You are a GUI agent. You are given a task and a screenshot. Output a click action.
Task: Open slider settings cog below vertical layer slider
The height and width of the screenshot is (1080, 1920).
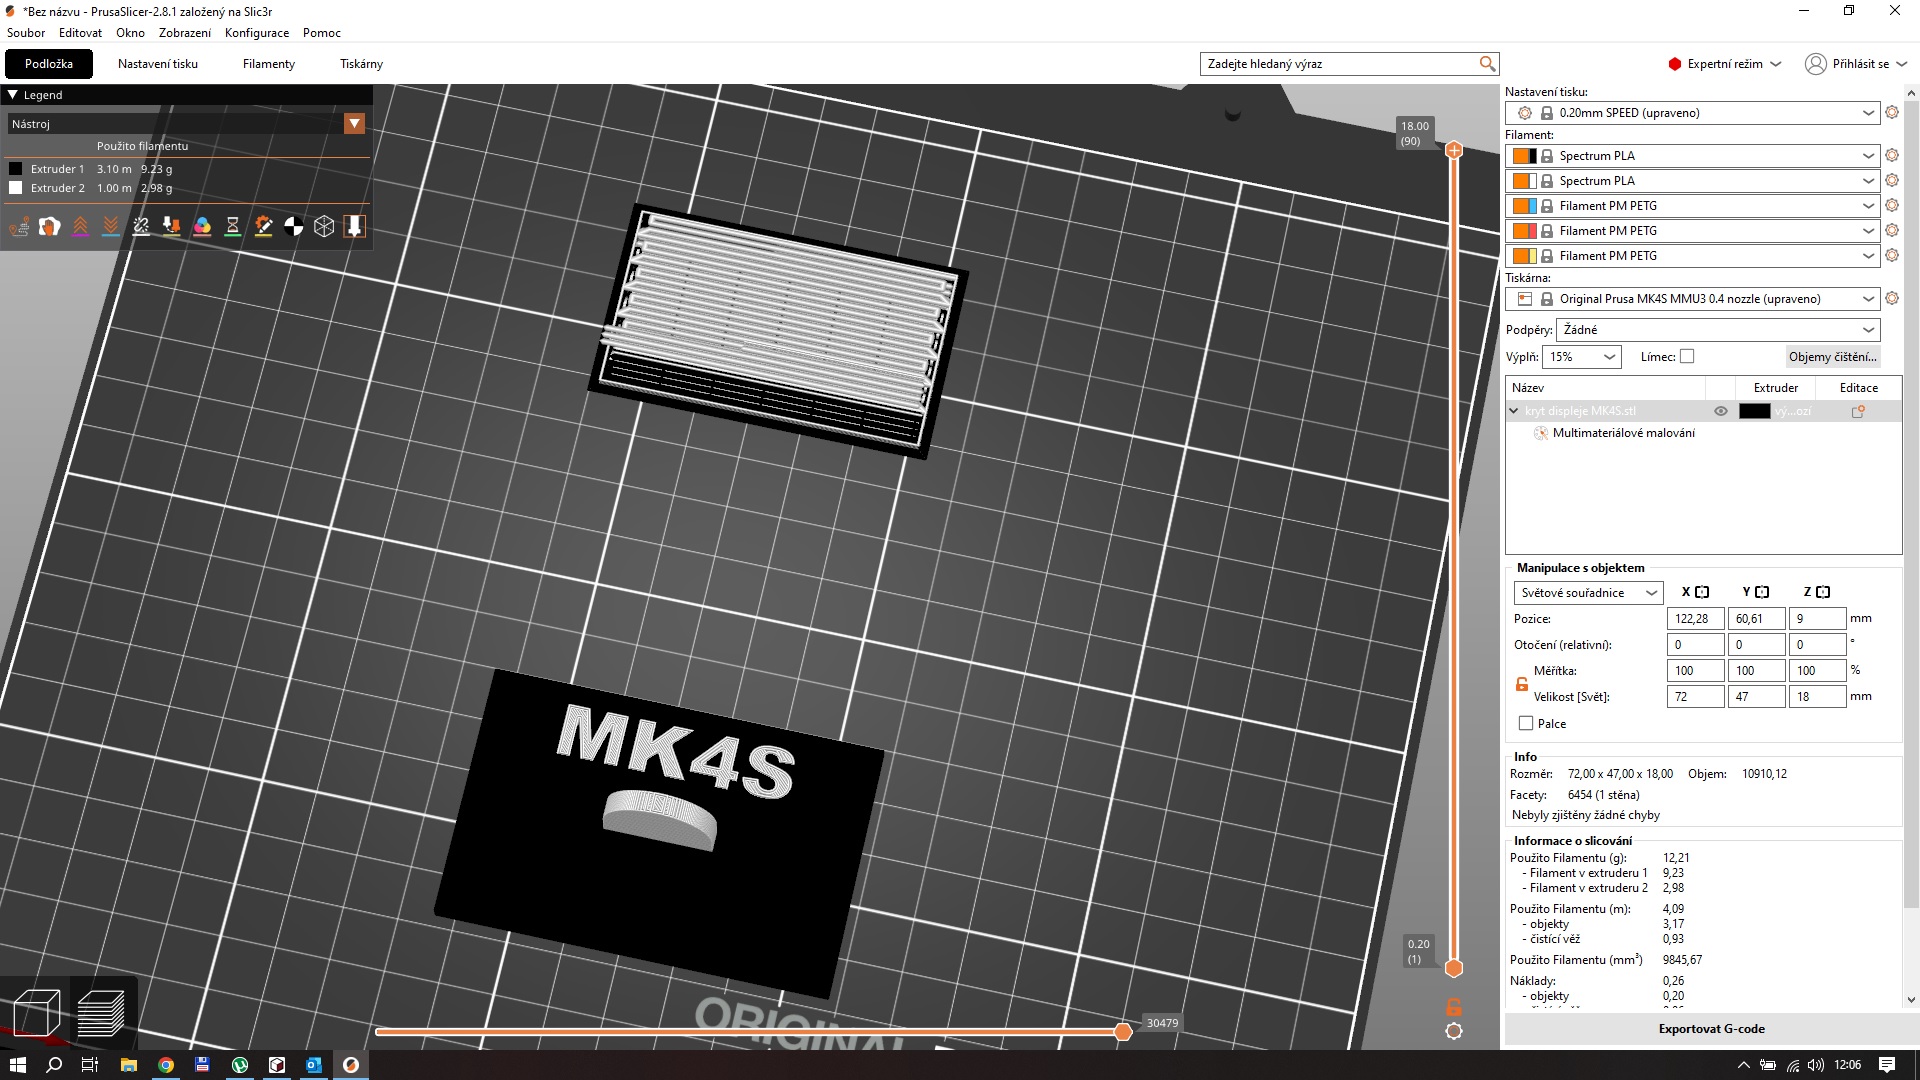pyautogui.click(x=1454, y=1031)
